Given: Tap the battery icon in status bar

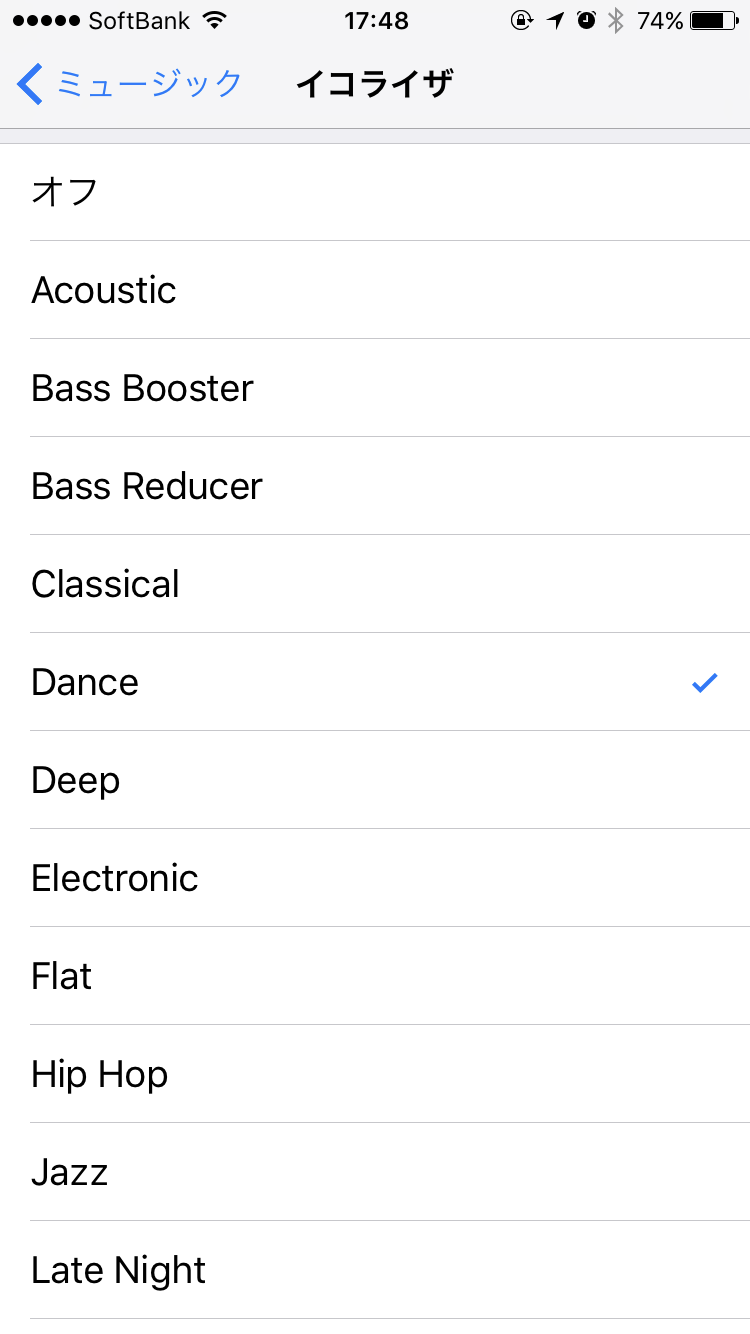Looking at the screenshot, I should point(714,20).
